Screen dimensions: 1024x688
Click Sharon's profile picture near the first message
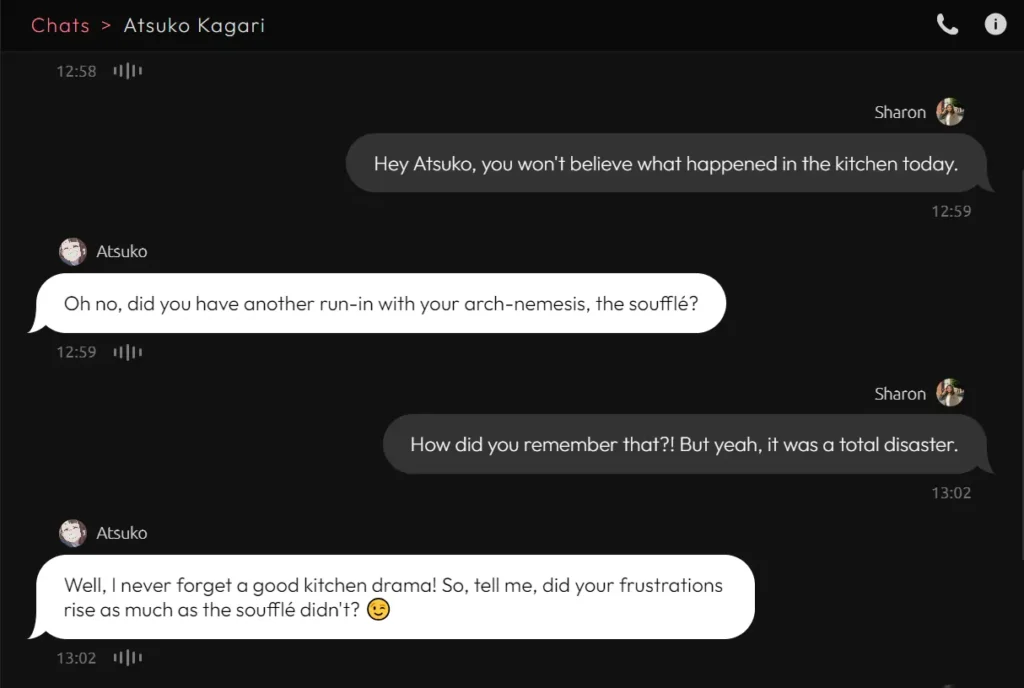click(950, 112)
